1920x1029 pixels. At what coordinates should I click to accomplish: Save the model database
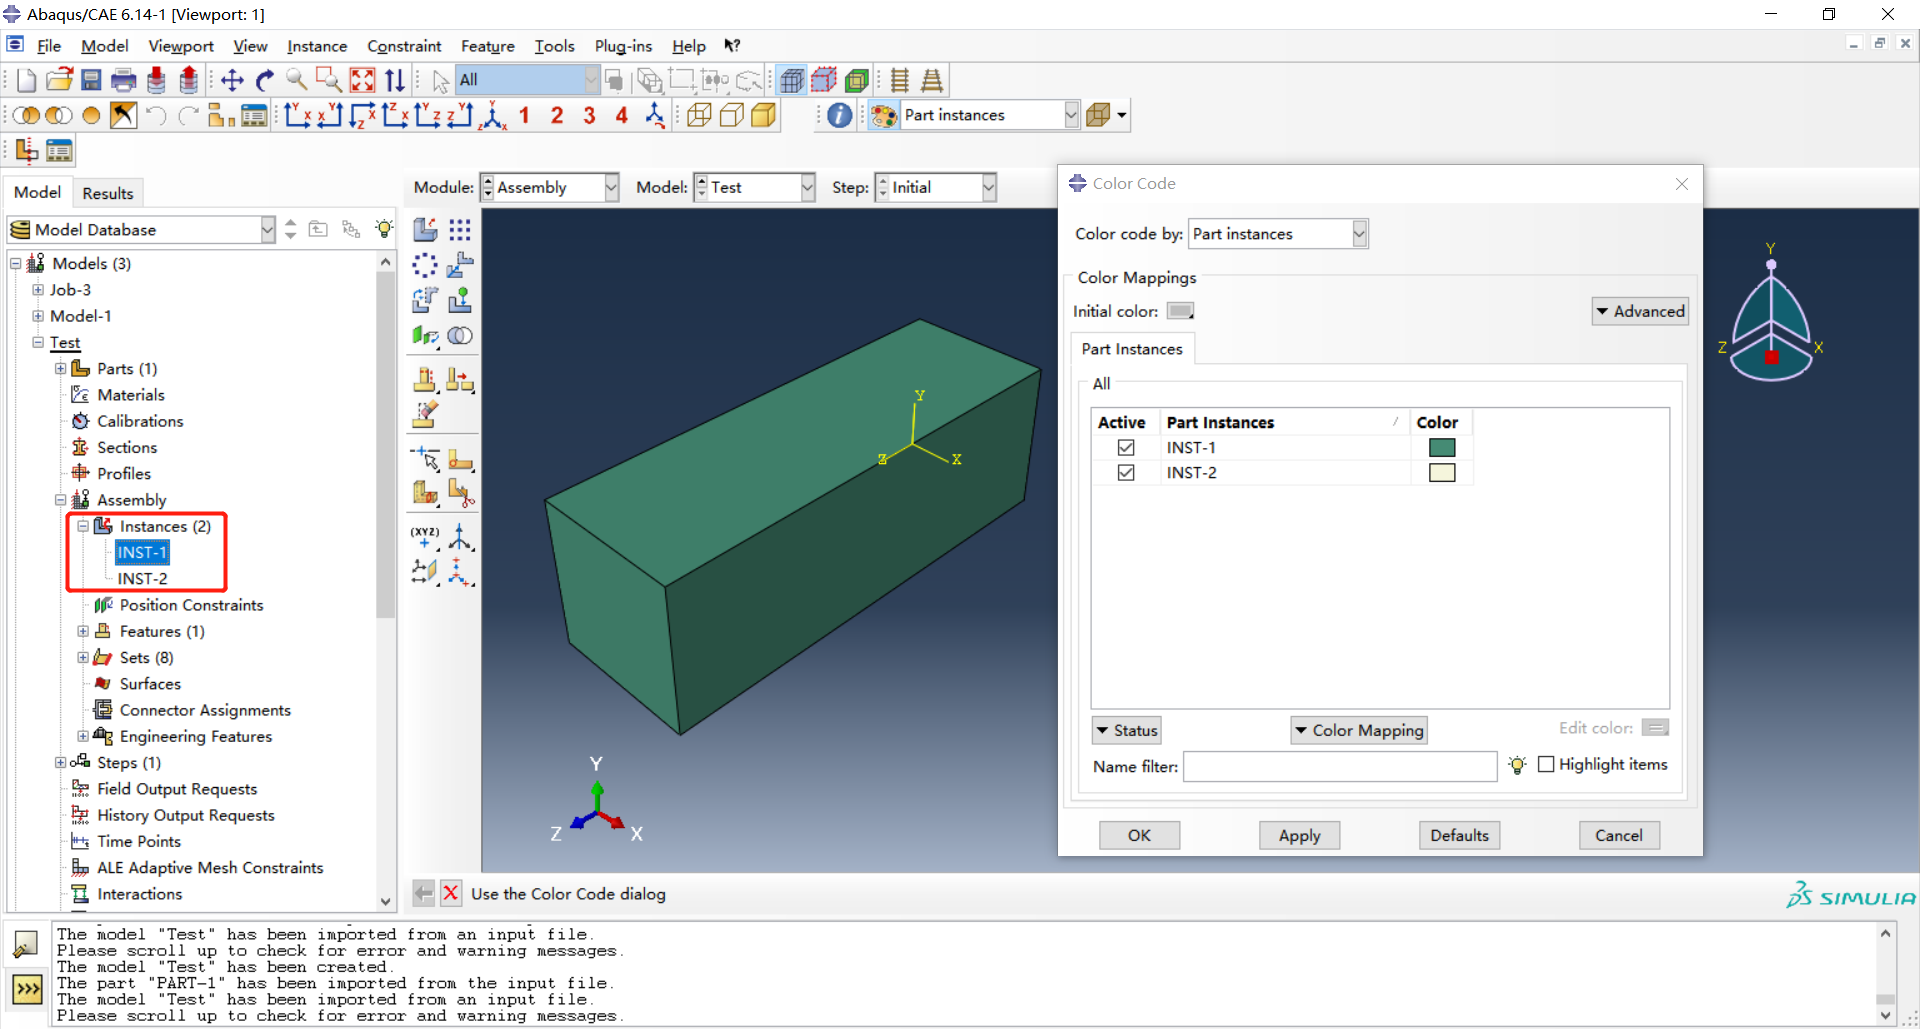tap(91, 80)
